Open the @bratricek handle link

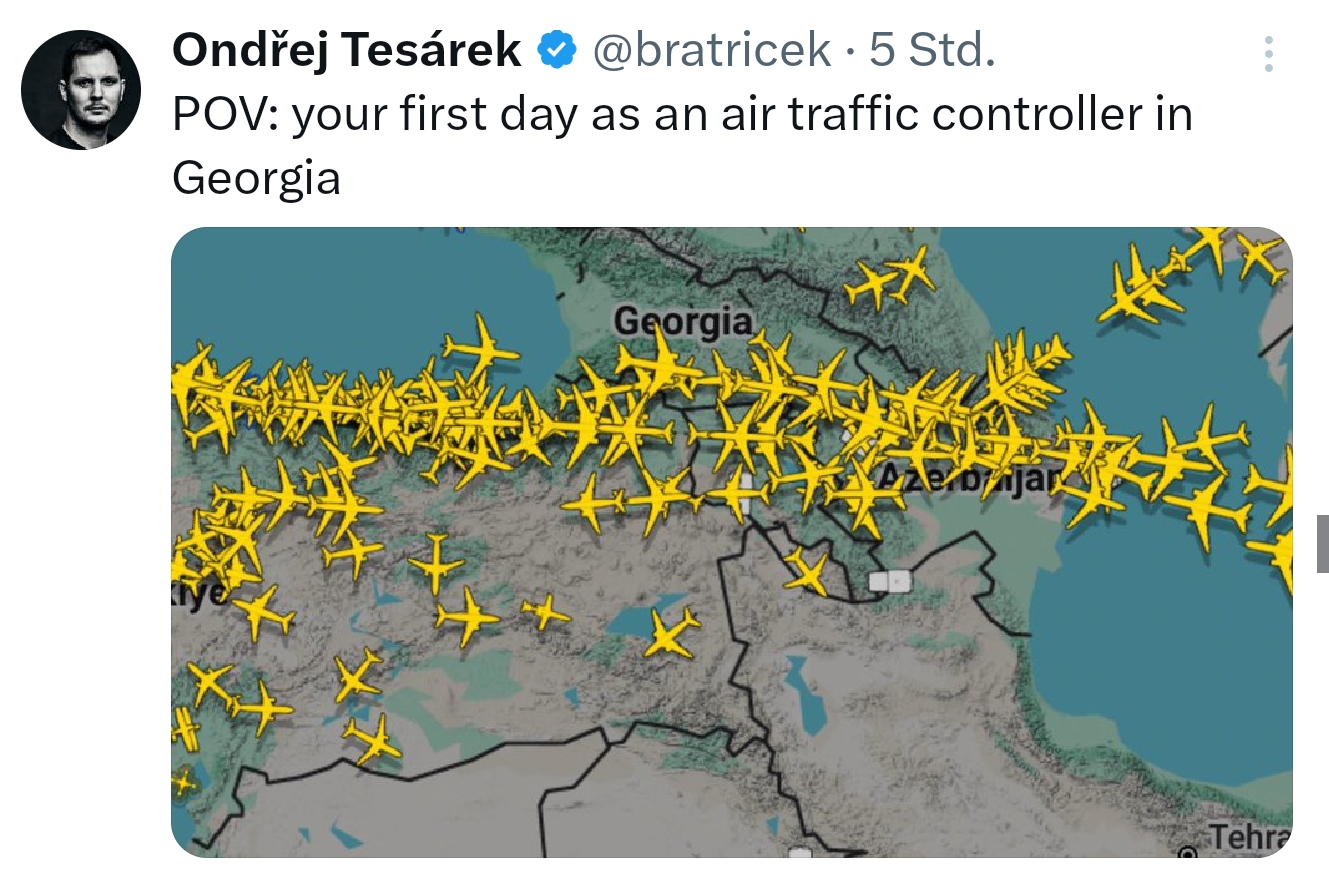(712, 50)
